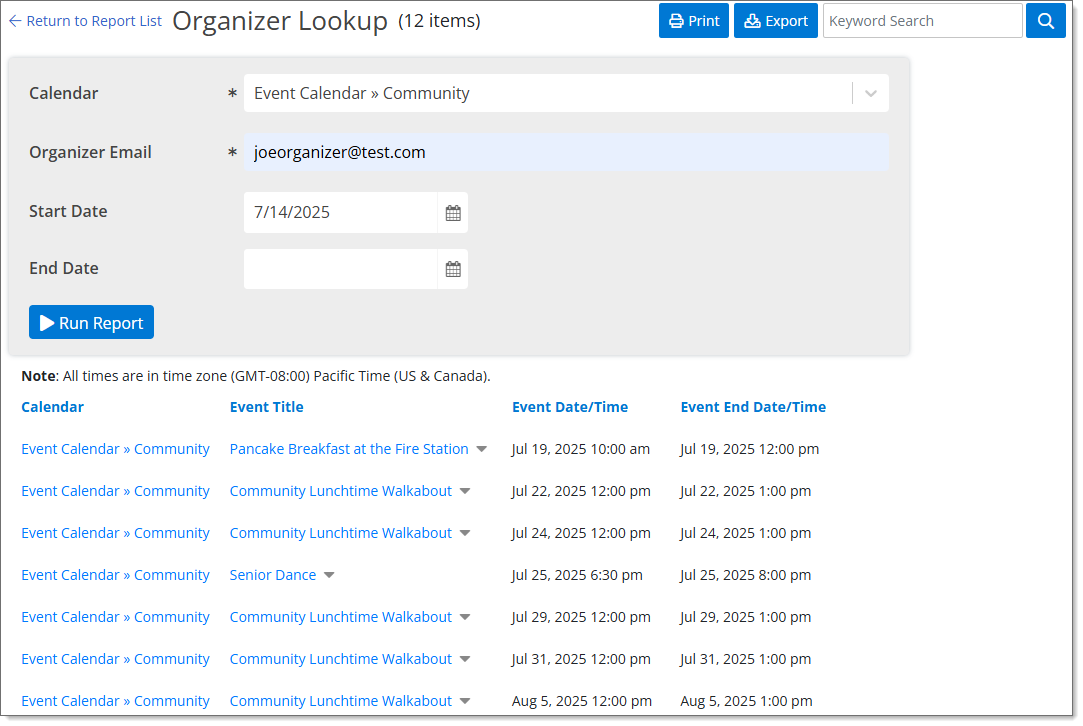Sort by the Event End Date/Time header
The image size is (1083, 726).
point(752,407)
